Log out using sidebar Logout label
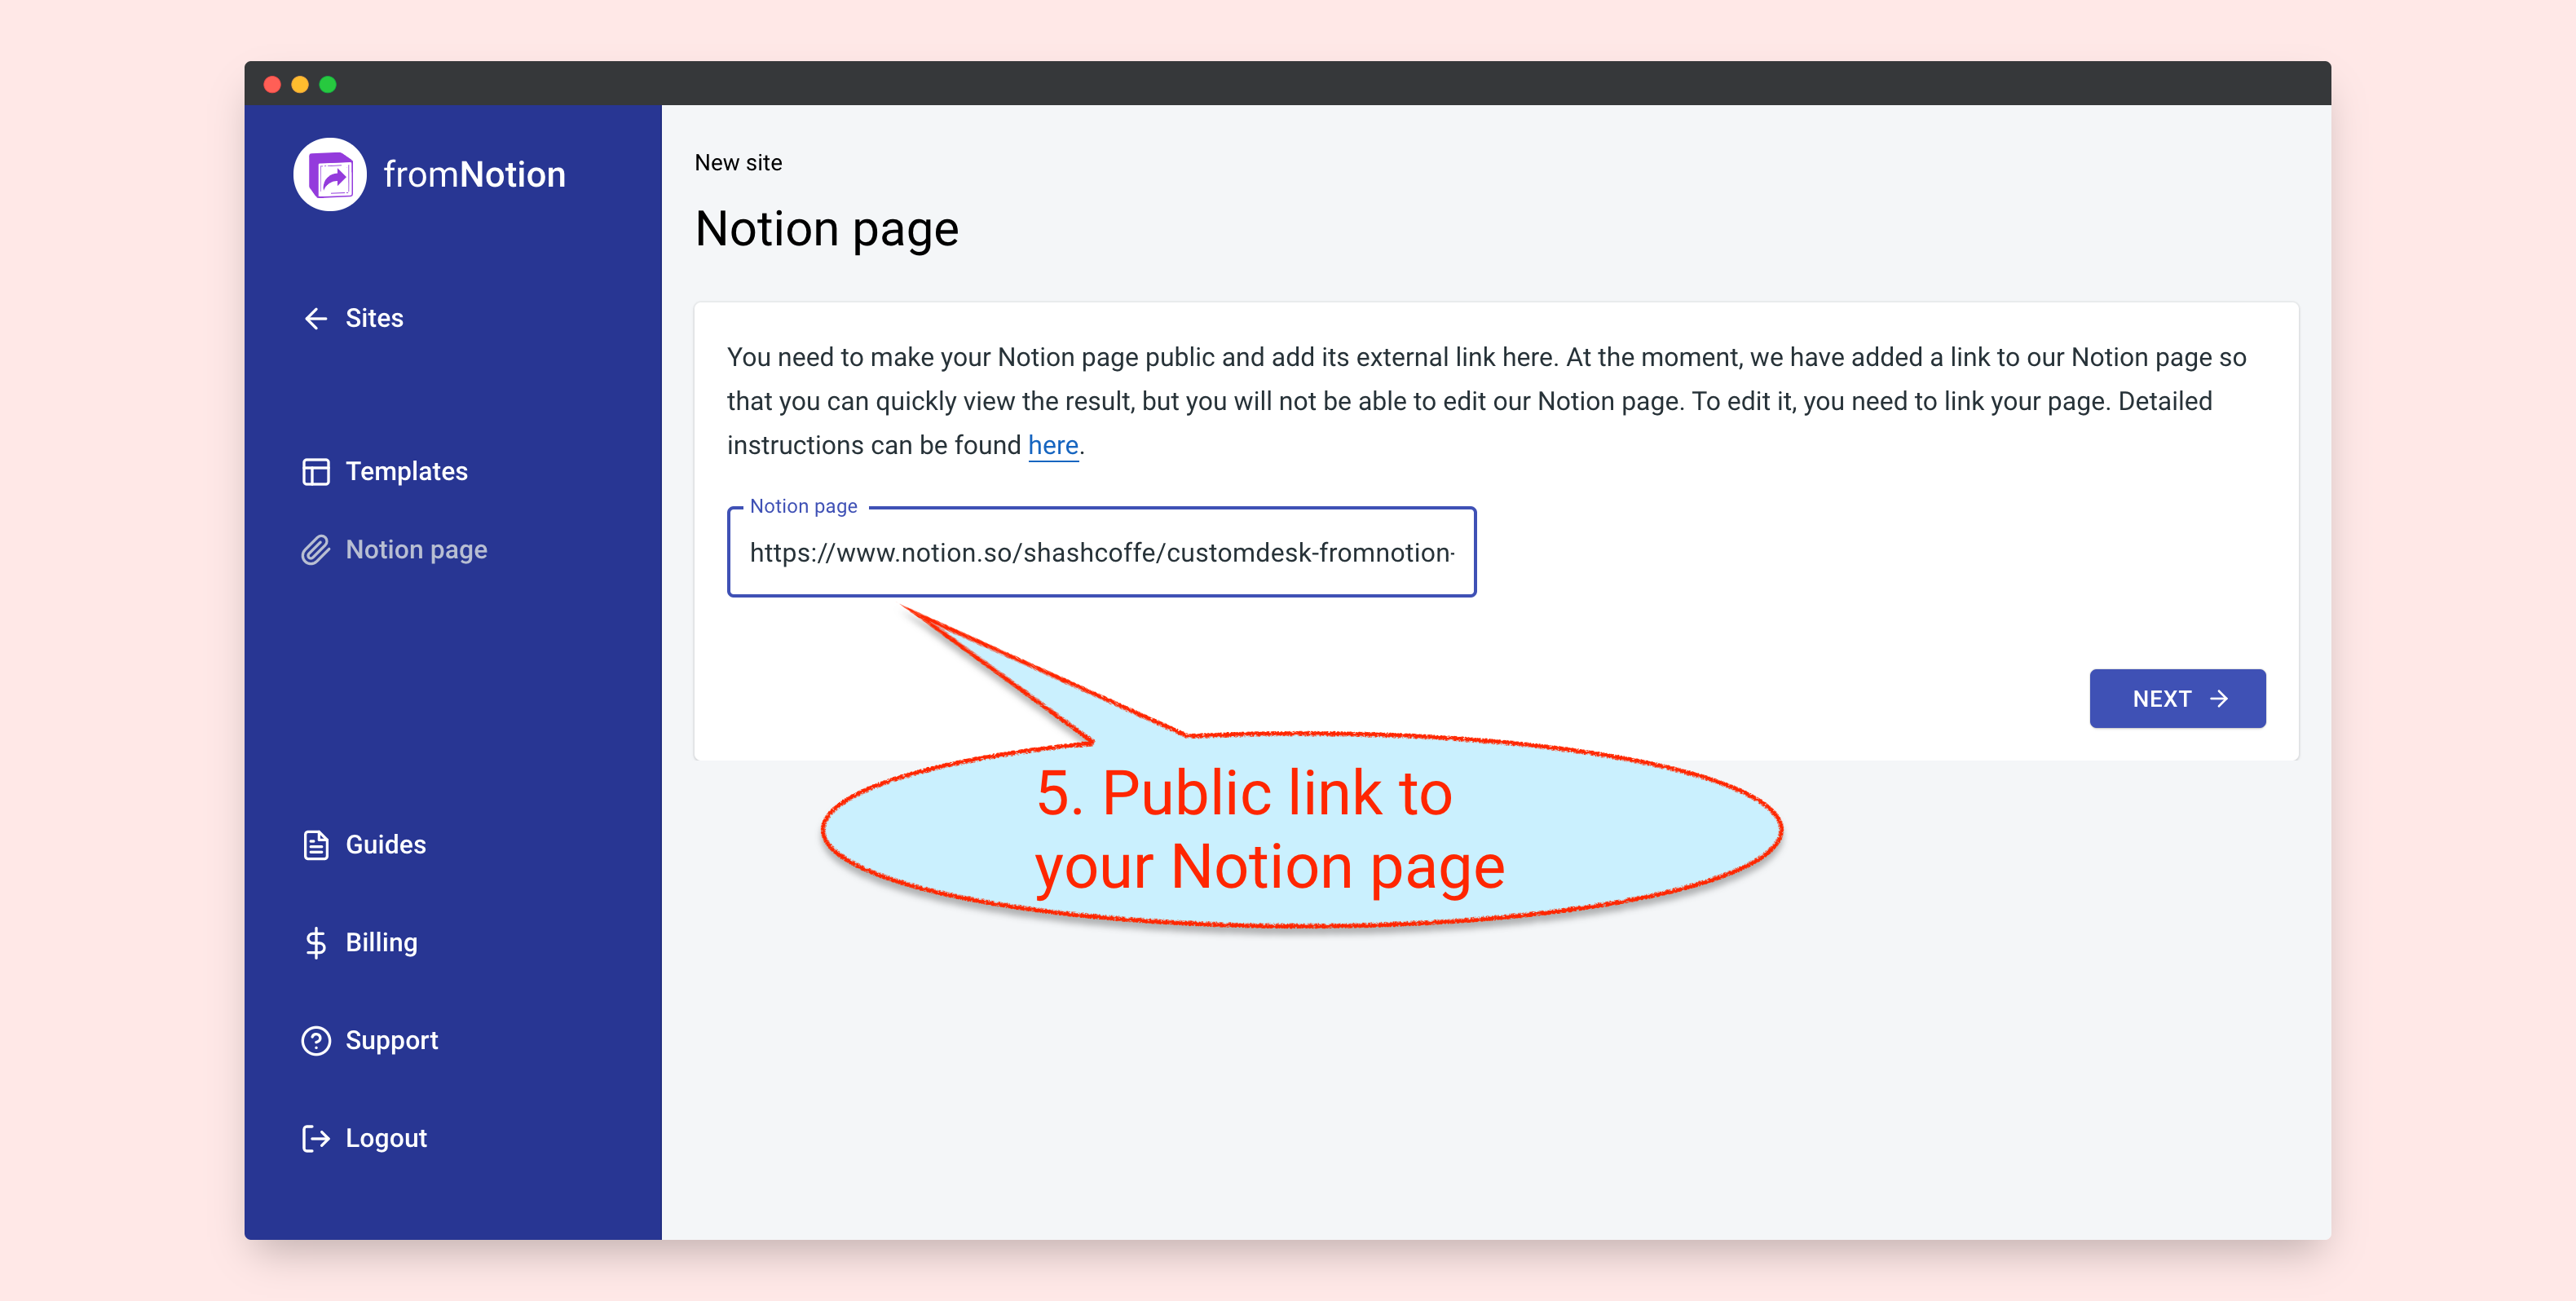 [386, 1138]
